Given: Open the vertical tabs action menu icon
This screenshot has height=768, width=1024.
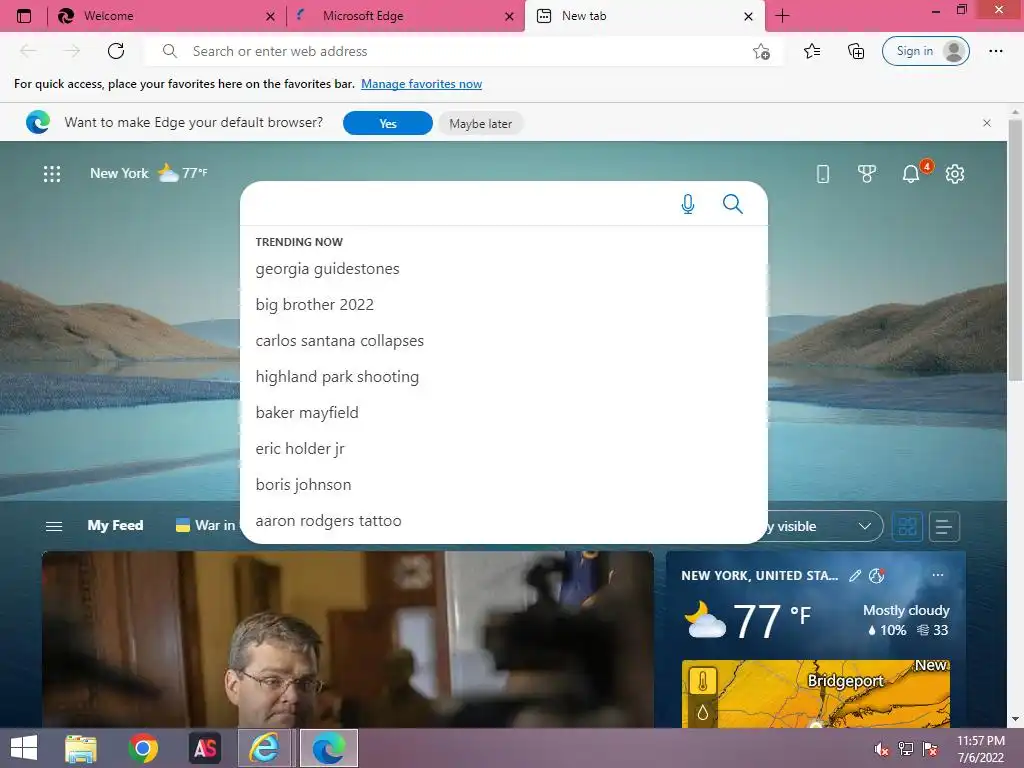Looking at the screenshot, I should (24, 16).
